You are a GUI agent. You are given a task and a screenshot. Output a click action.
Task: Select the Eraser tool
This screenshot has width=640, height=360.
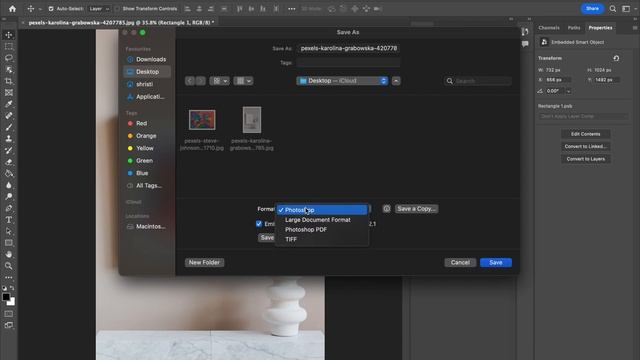pos(9,162)
